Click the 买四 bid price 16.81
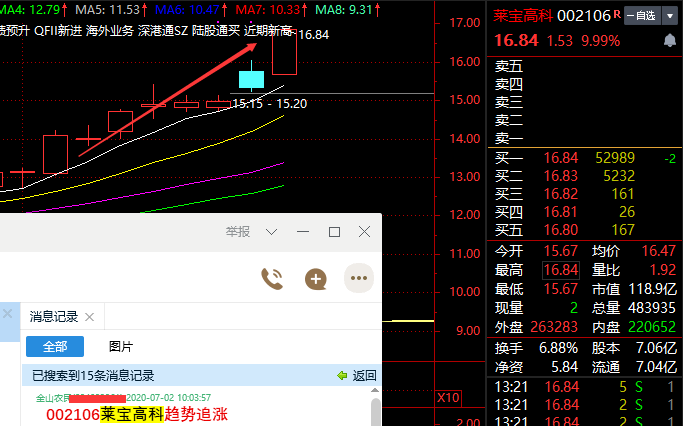Image resolution: width=683 pixels, height=426 pixels. [561, 212]
